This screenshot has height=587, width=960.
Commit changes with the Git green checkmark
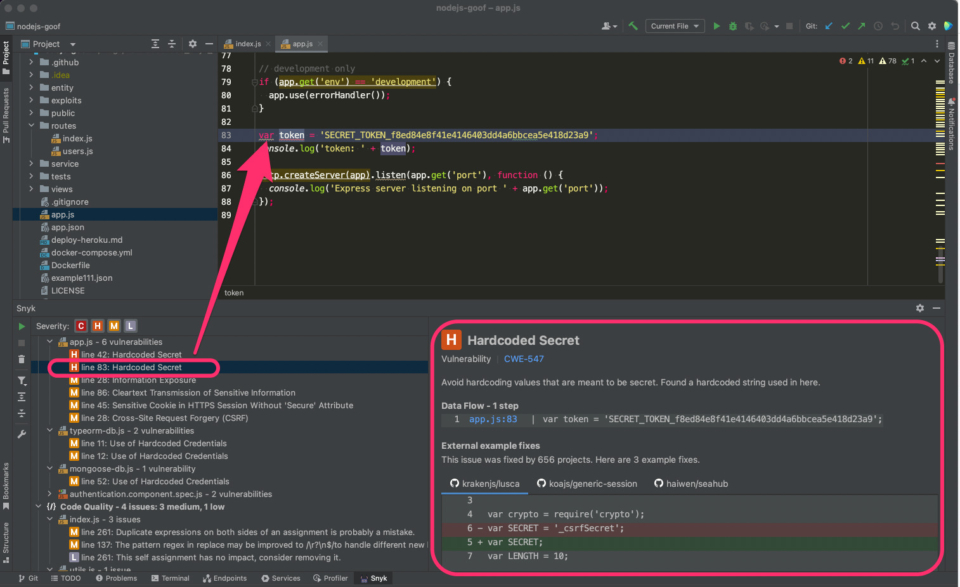[846, 26]
